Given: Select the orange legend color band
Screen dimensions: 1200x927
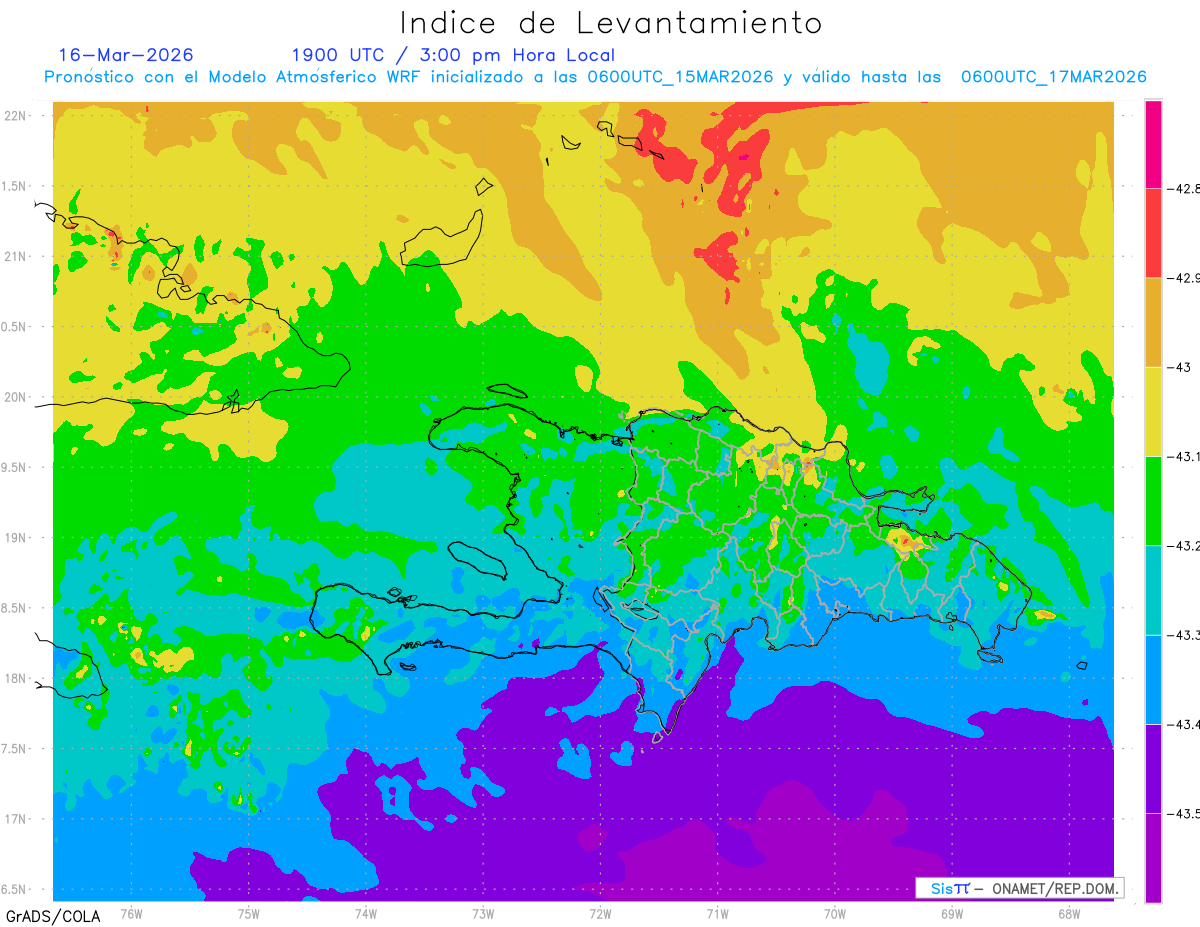Looking at the screenshot, I should tap(1153, 322).
